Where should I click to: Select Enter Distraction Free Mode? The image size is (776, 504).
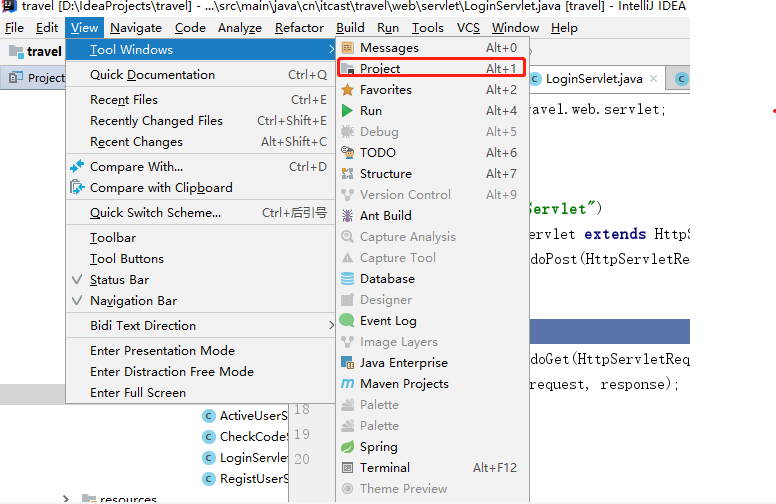(200, 372)
